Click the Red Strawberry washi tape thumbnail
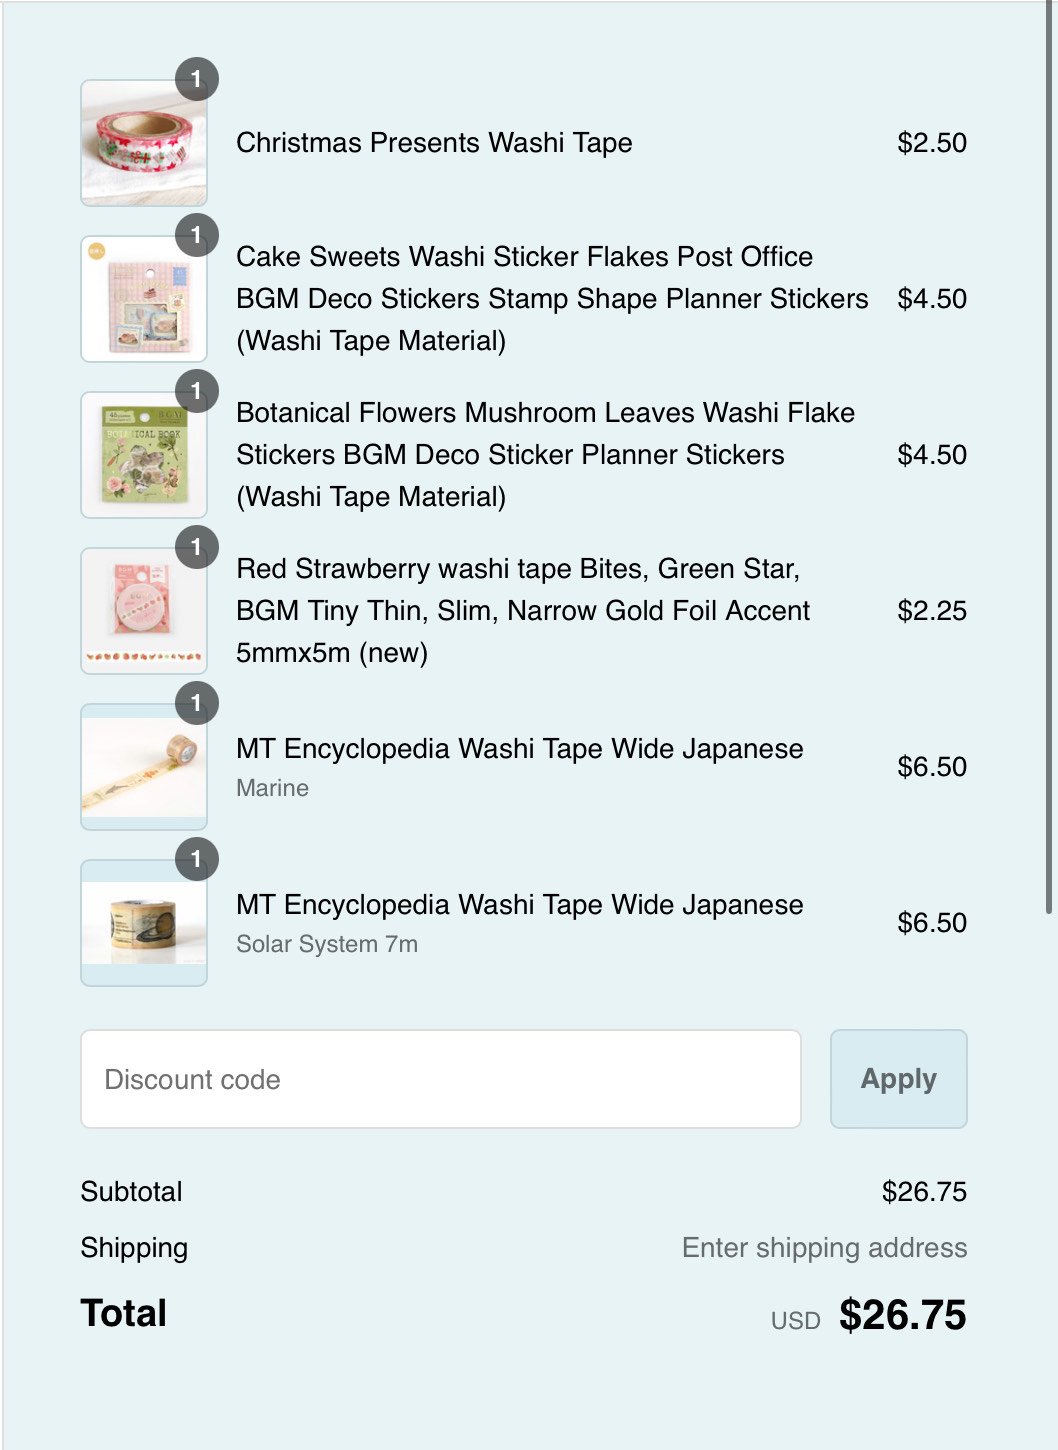This screenshot has width=1058, height=1450. [x=143, y=612]
